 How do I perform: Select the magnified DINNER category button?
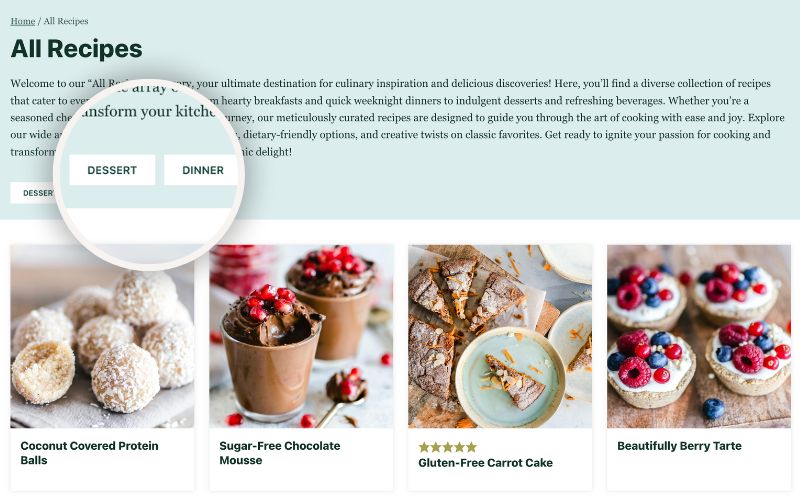[202, 170]
